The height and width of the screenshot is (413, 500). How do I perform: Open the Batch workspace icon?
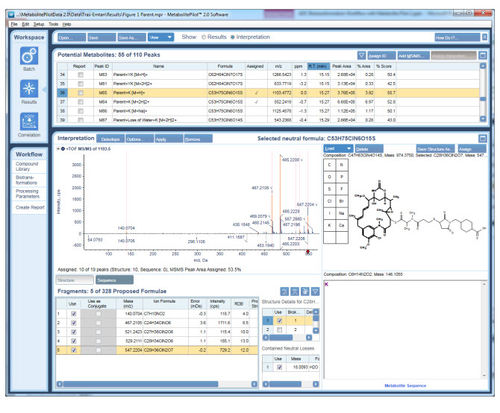[29, 56]
